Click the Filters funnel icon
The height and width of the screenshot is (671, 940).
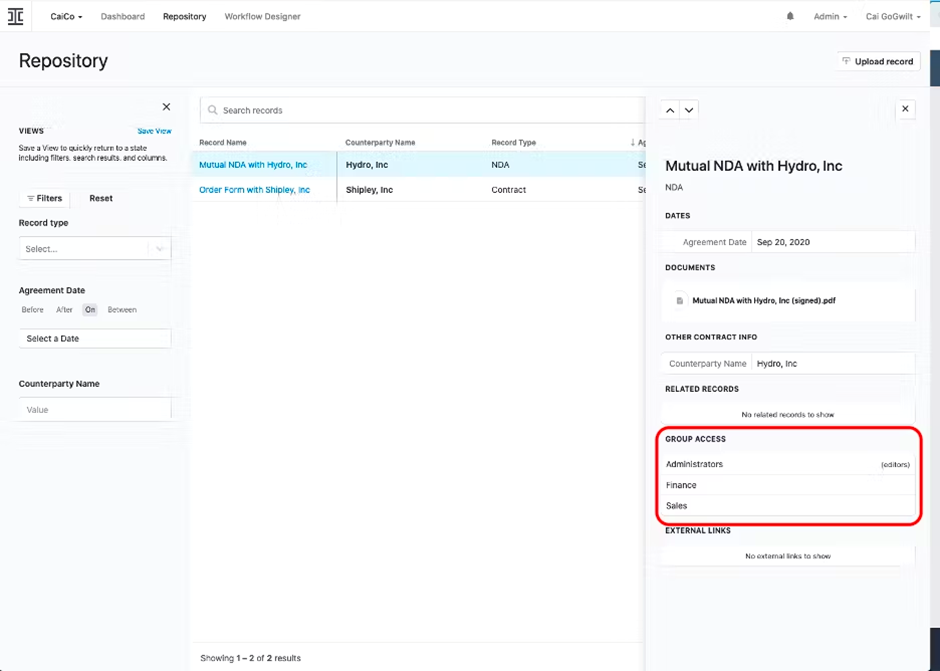point(31,198)
